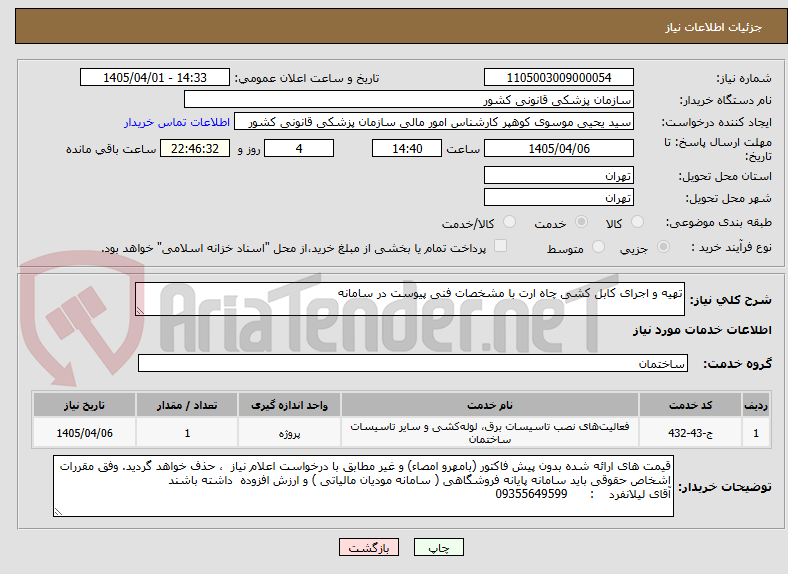Click the جزئیات اطلاعات نیاز header title
The height and width of the screenshot is (574, 788).
click(713, 27)
